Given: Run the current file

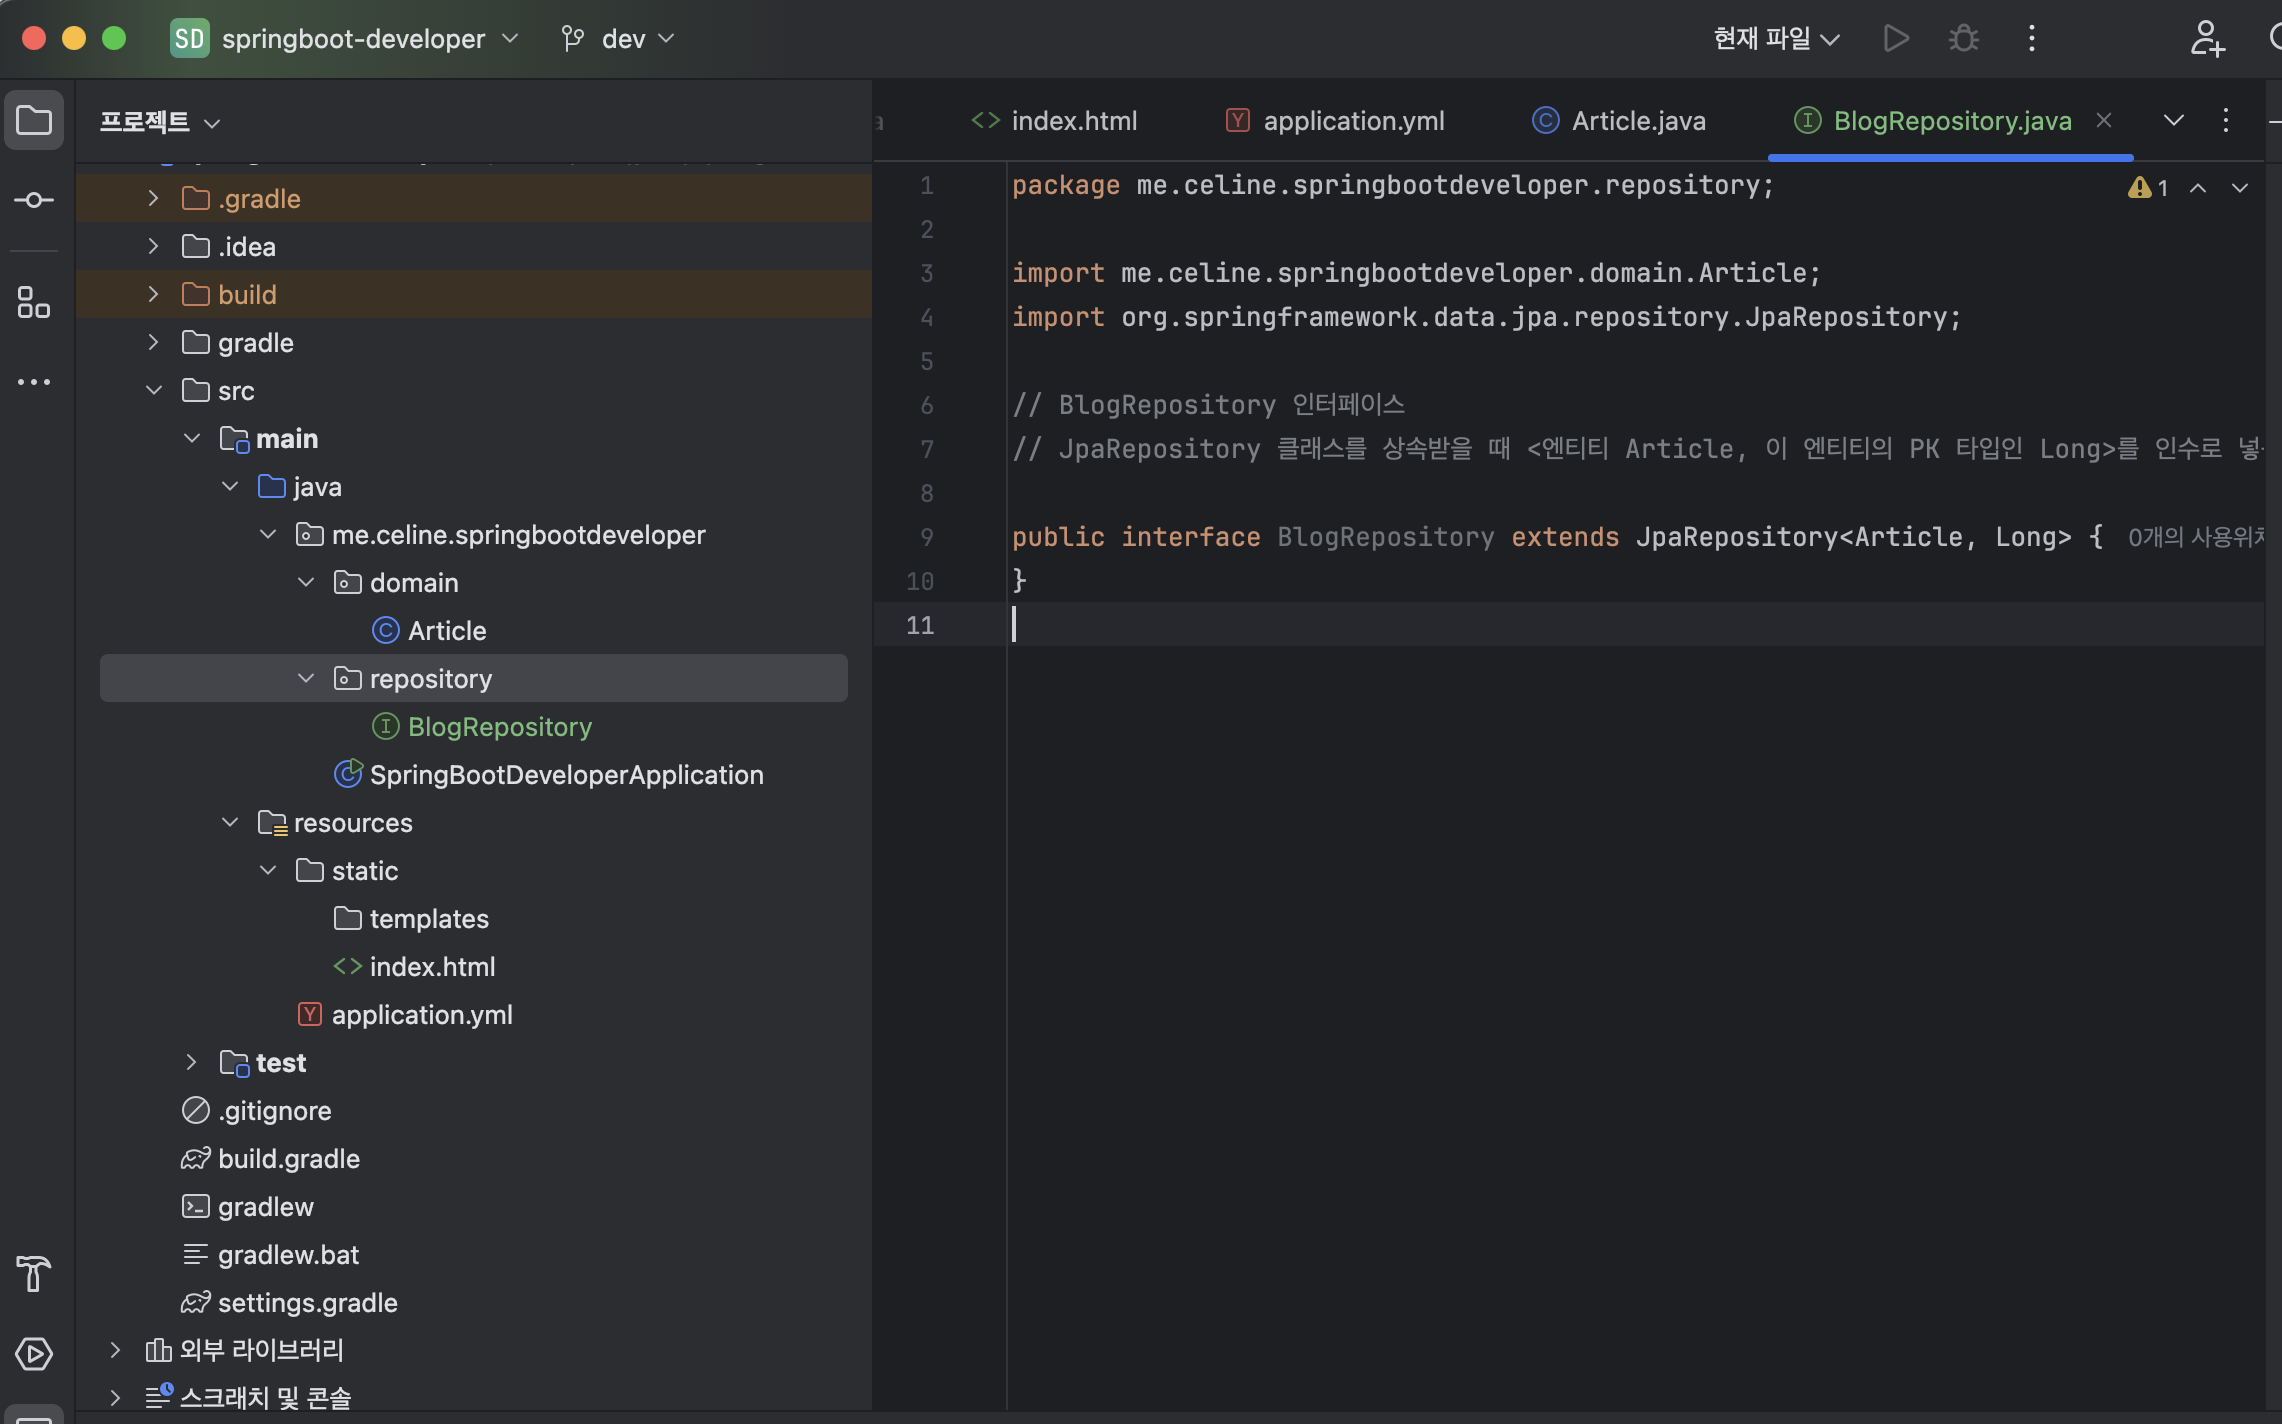Looking at the screenshot, I should 1896,39.
